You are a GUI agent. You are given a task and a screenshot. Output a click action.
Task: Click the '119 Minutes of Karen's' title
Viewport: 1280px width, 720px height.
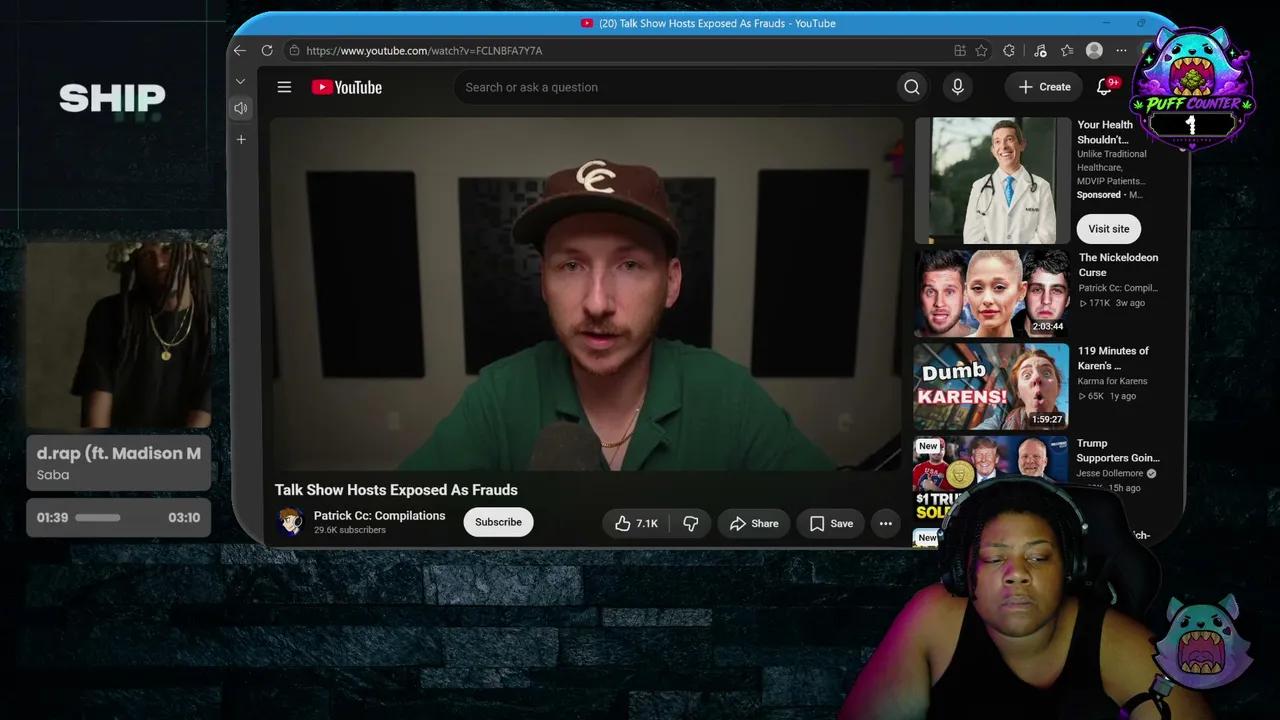click(1113, 358)
